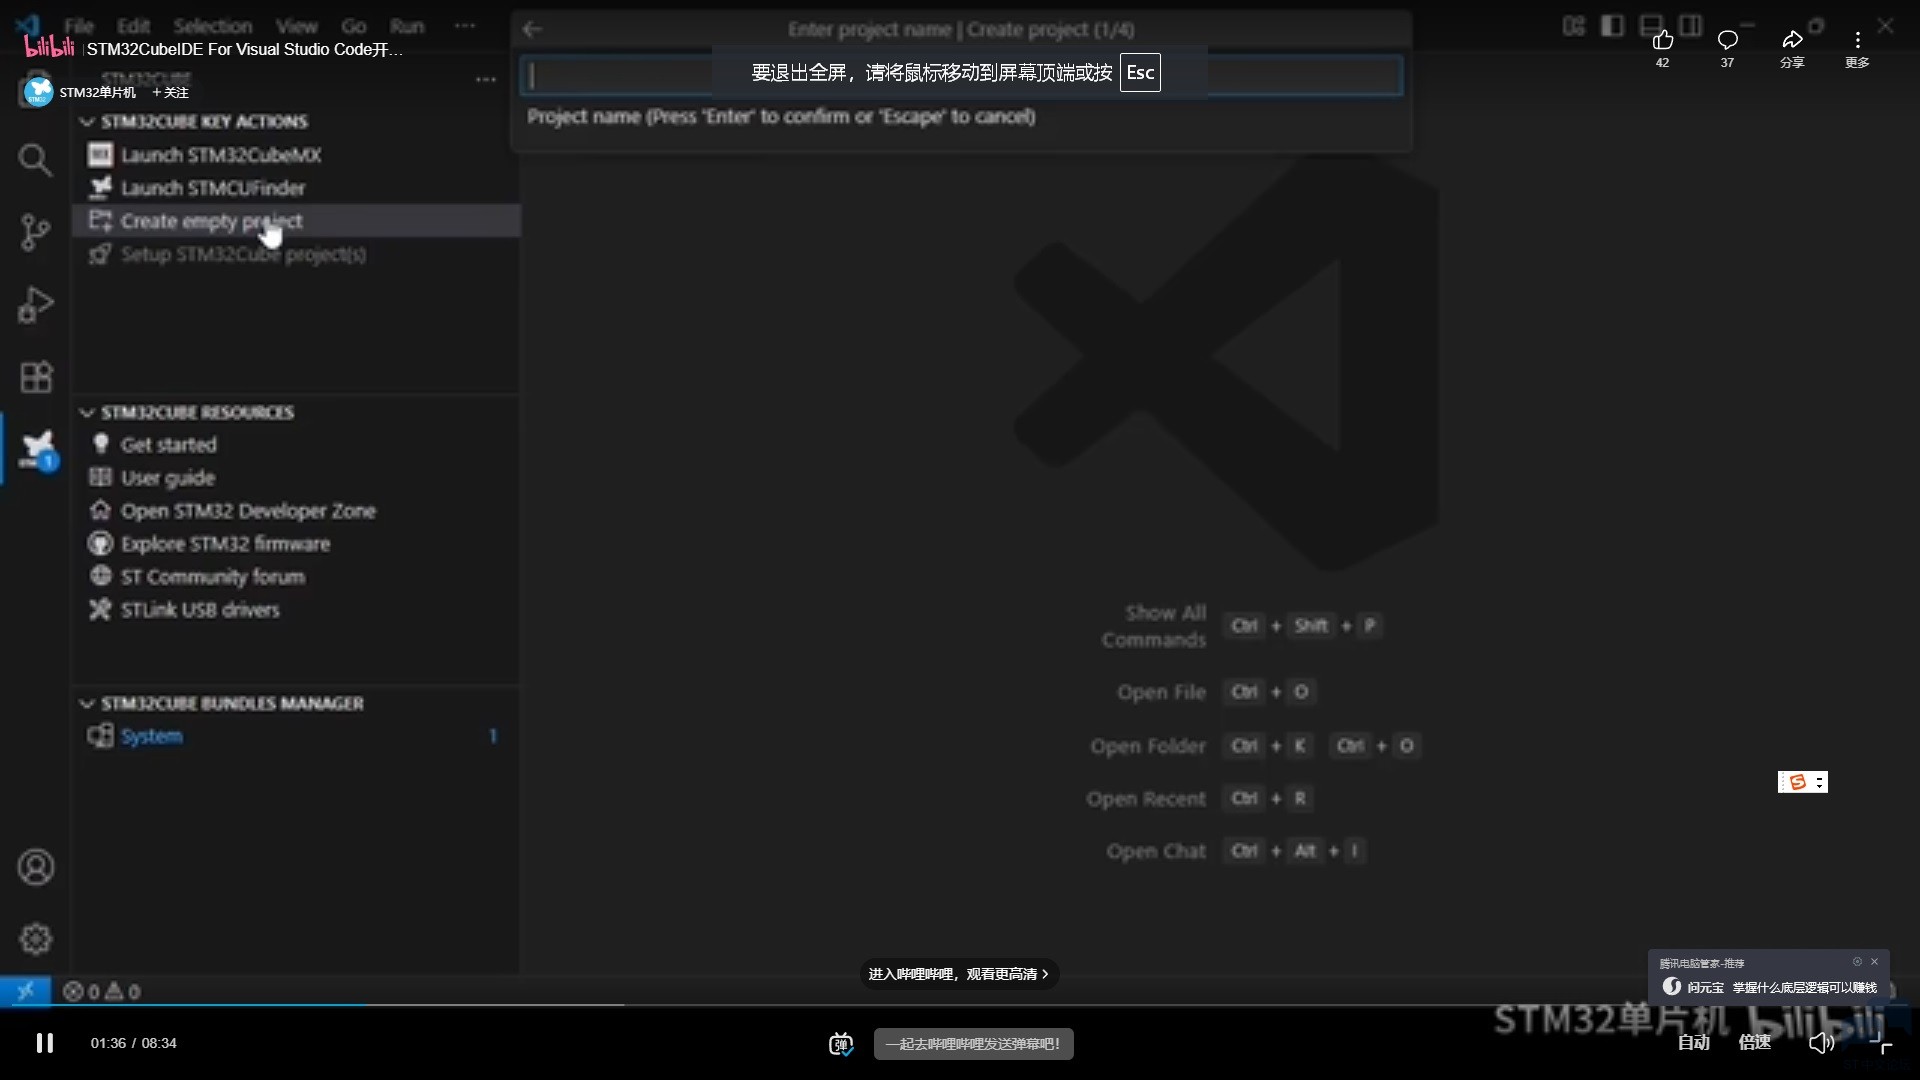This screenshot has width=1920, height=1080.
Task: Open the 更多 options menu
Action: (1857, 48)
